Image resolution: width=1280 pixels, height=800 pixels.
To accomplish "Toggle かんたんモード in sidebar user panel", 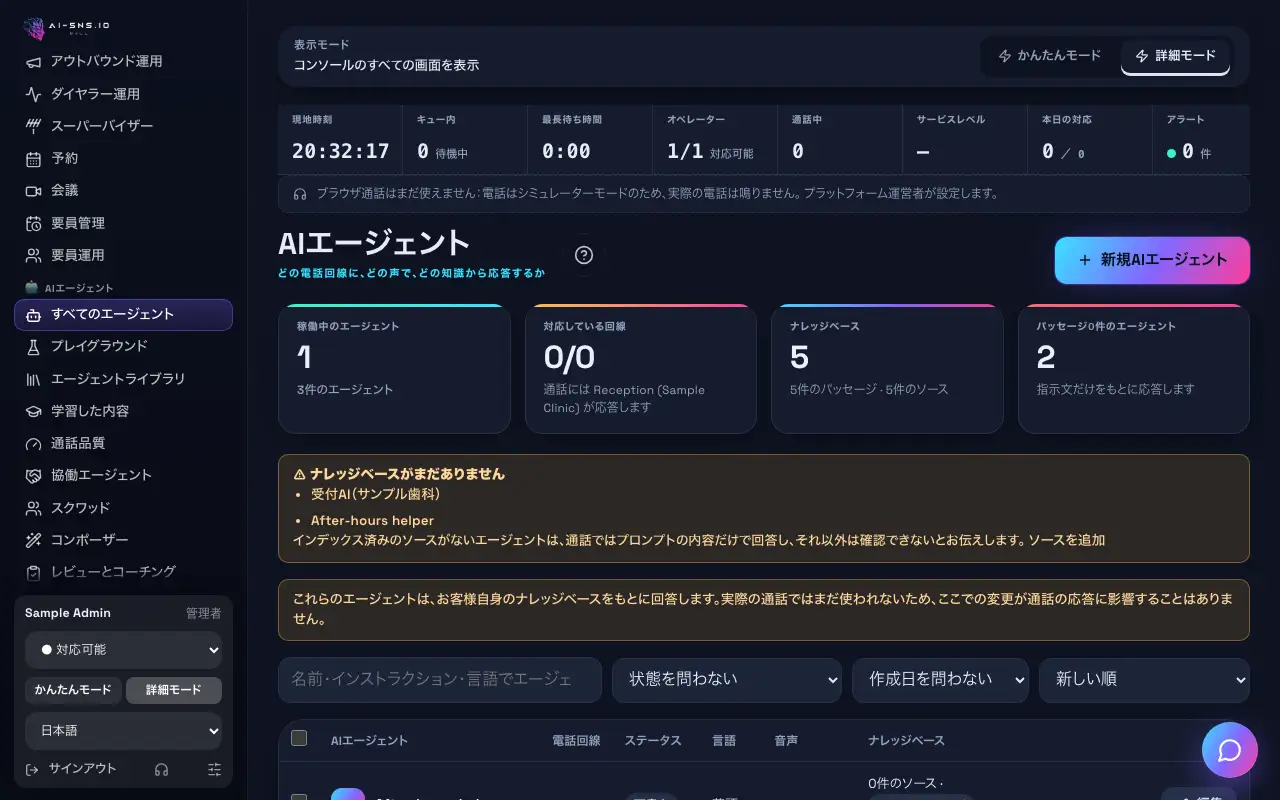I will coord(73,690).
